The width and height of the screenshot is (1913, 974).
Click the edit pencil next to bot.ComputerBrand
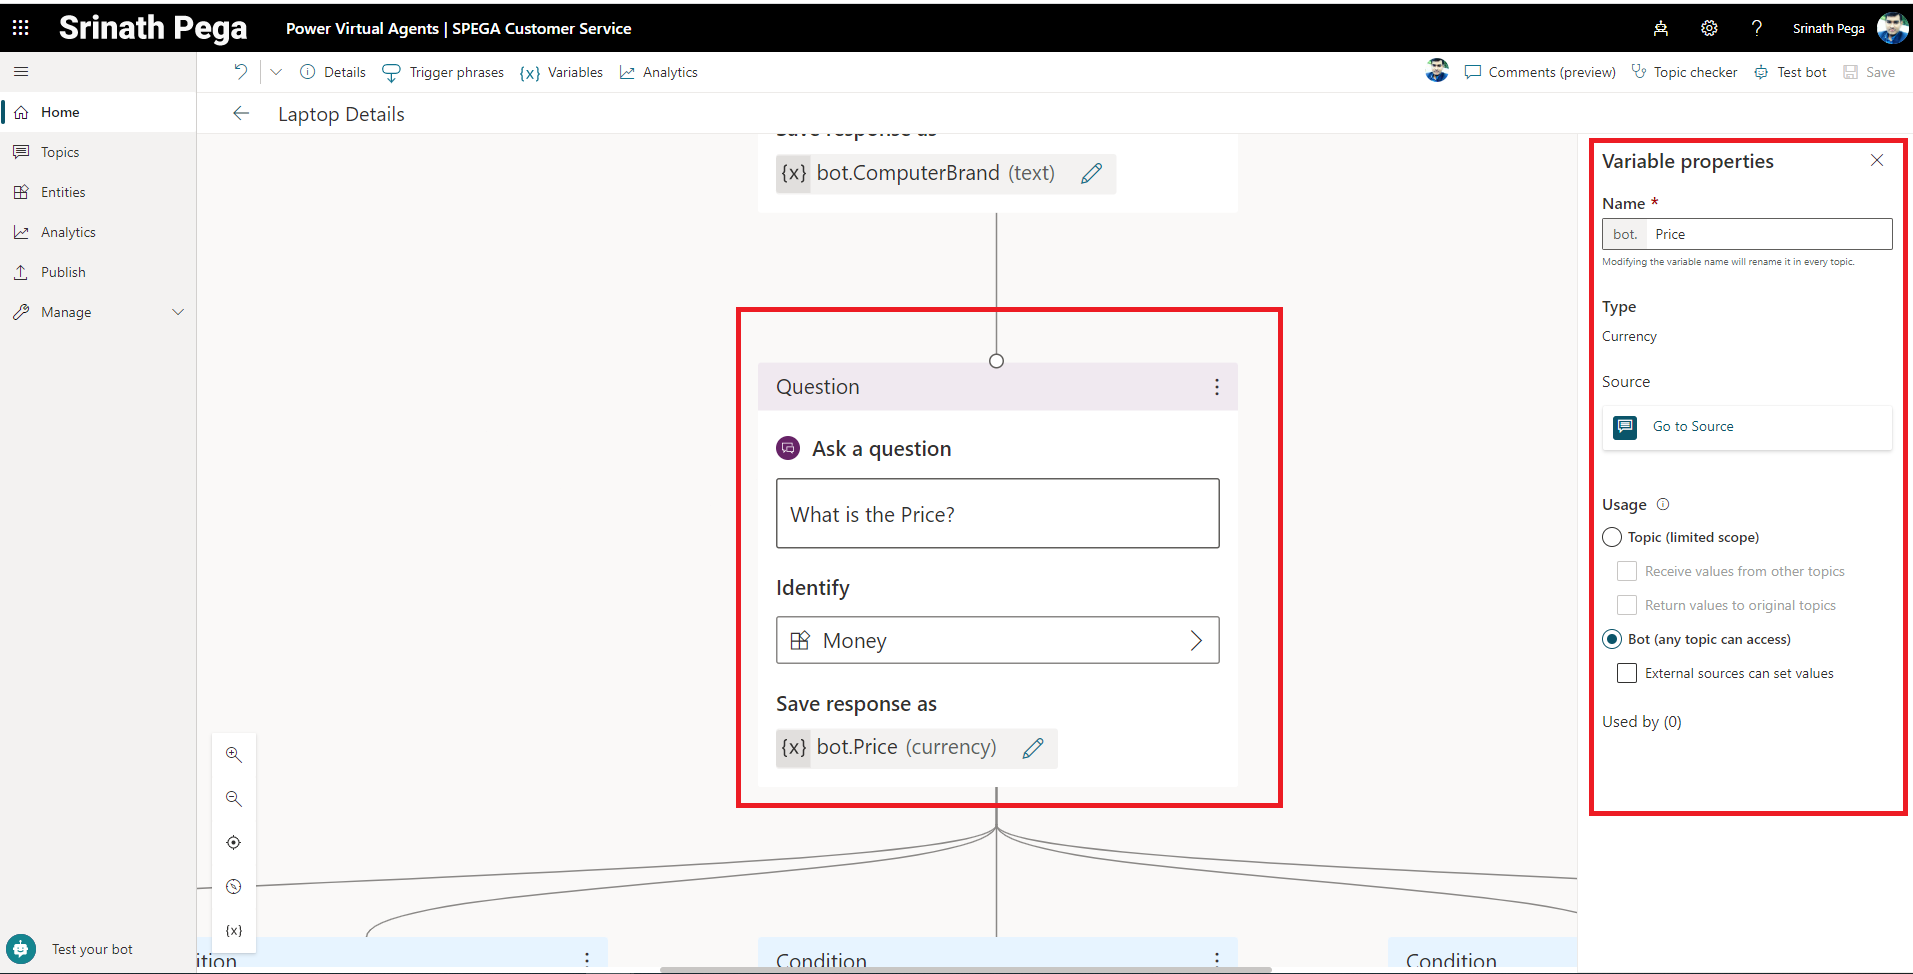tap(1091, 173)
